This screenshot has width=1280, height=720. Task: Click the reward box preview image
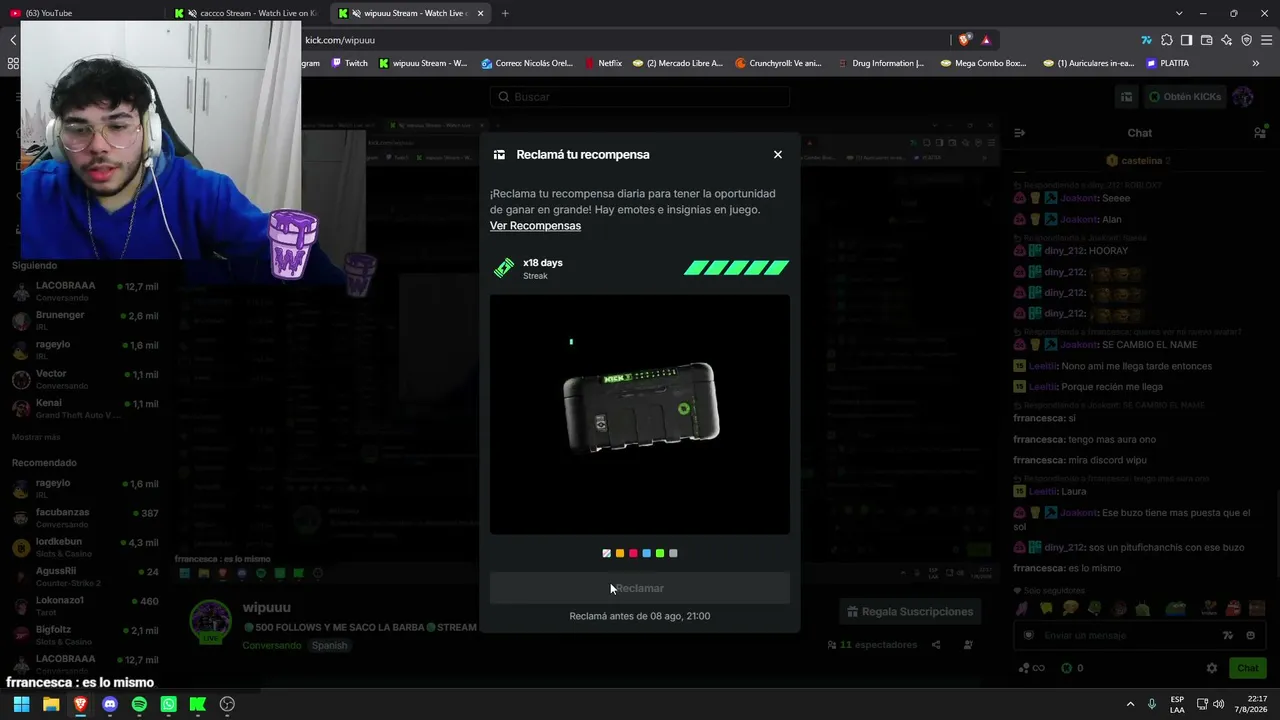[640, 414]
